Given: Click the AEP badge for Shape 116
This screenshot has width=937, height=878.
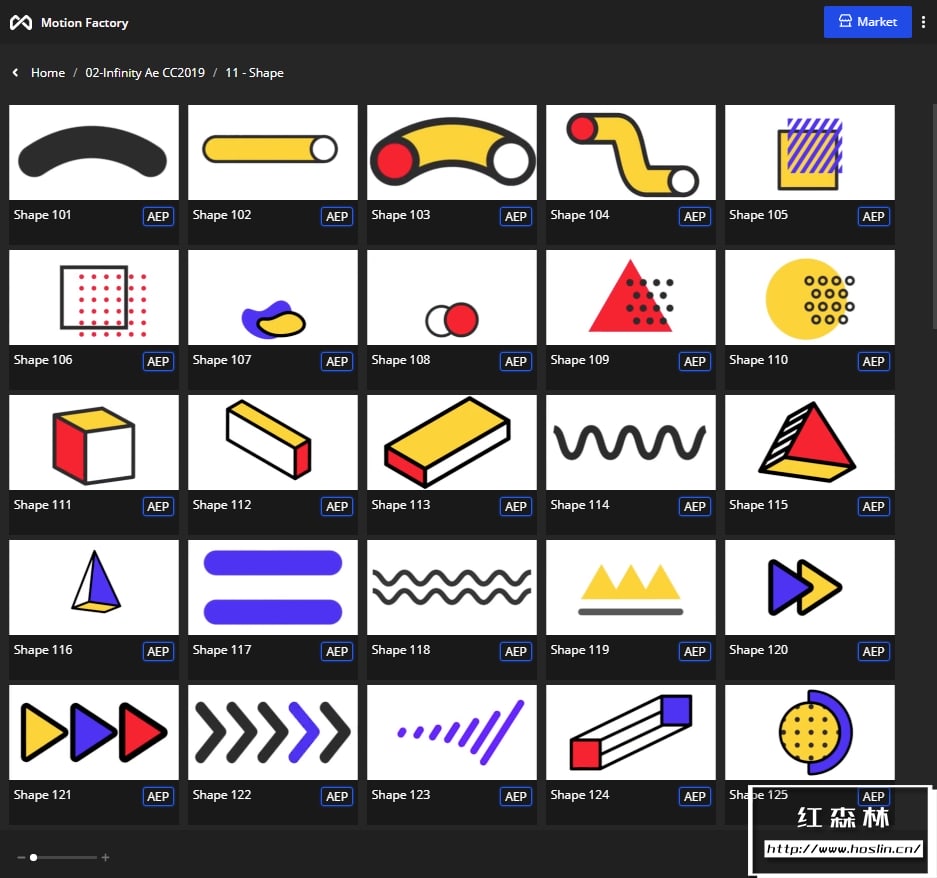Looking at the screenshot, I should [158, 651].
